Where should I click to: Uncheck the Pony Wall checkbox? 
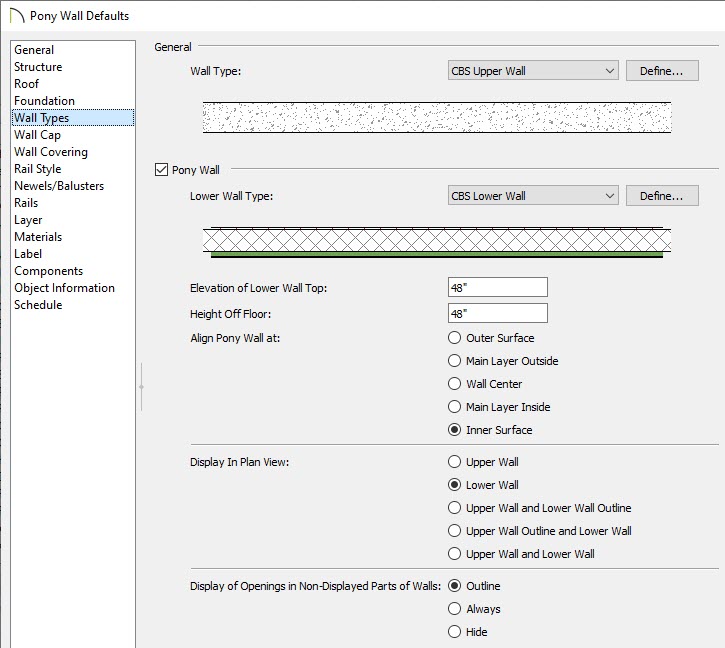161,169
